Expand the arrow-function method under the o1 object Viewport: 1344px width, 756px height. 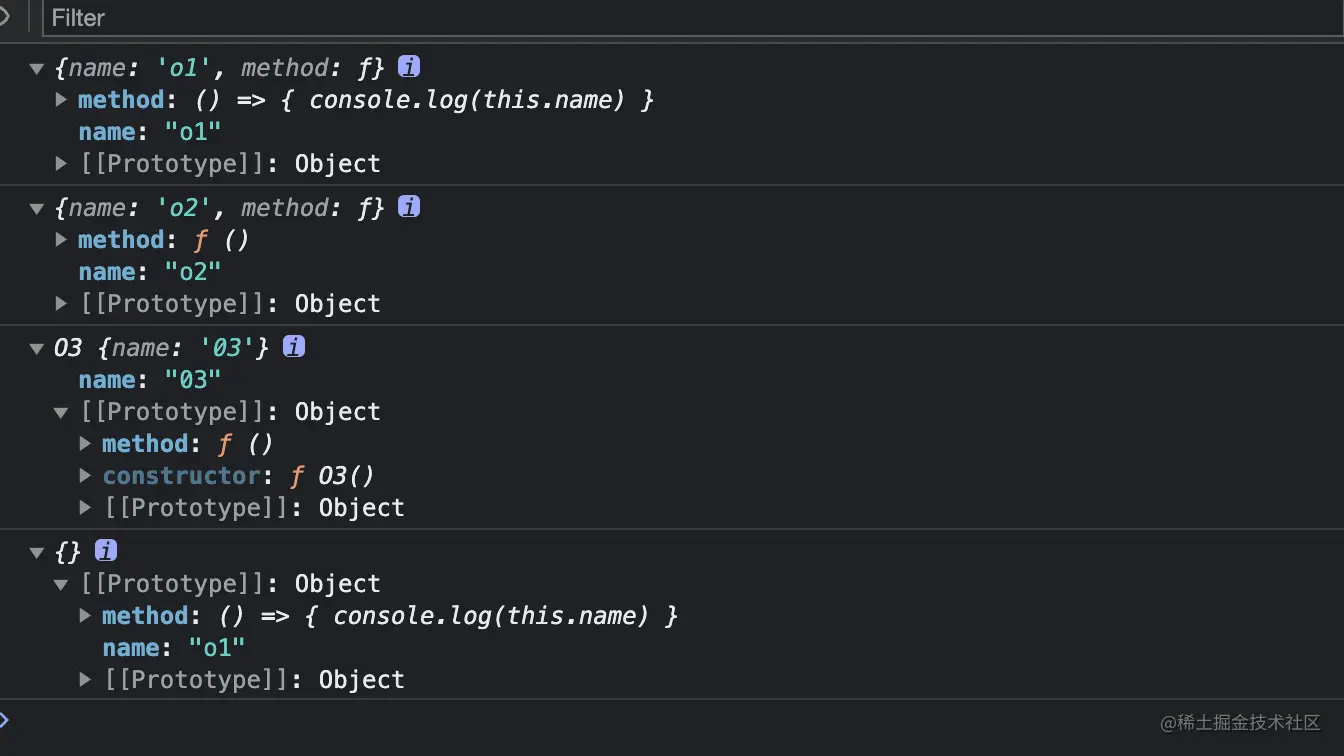61,100
